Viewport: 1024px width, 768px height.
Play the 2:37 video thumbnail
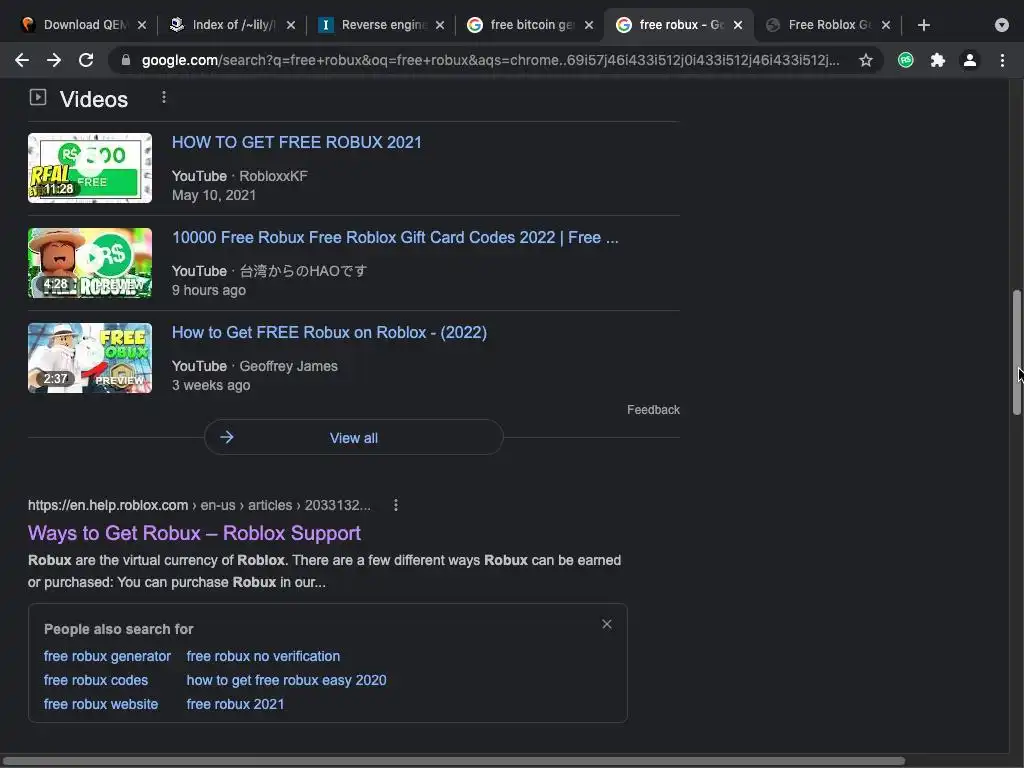click(90, 358)
